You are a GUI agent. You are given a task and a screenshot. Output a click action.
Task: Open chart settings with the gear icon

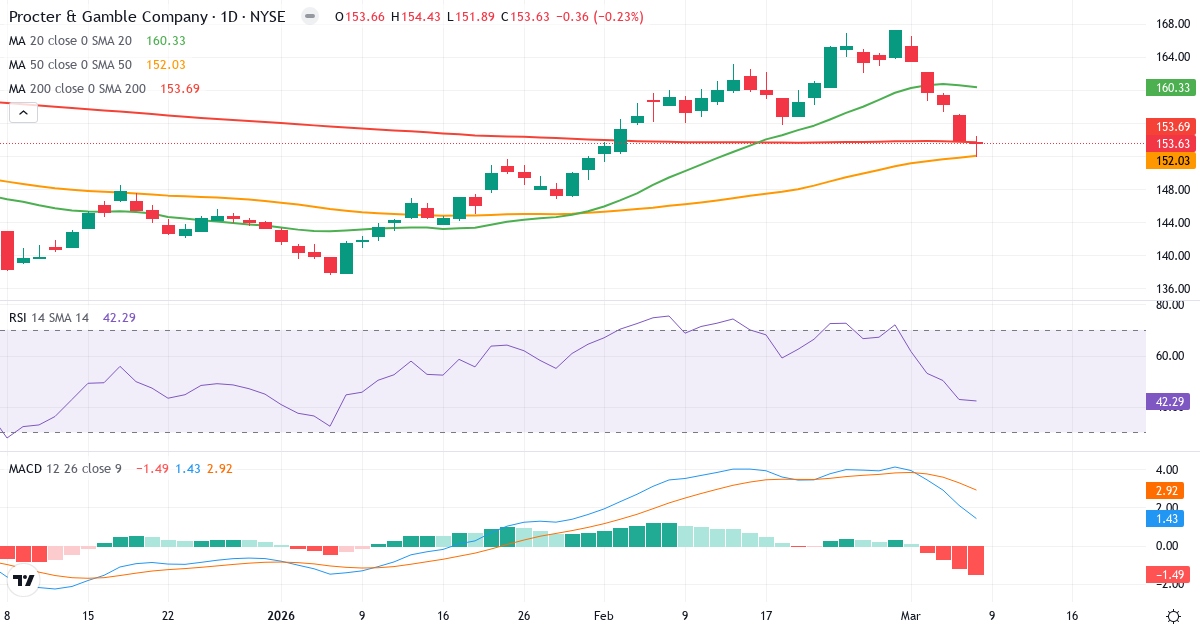click(1174, 618)
